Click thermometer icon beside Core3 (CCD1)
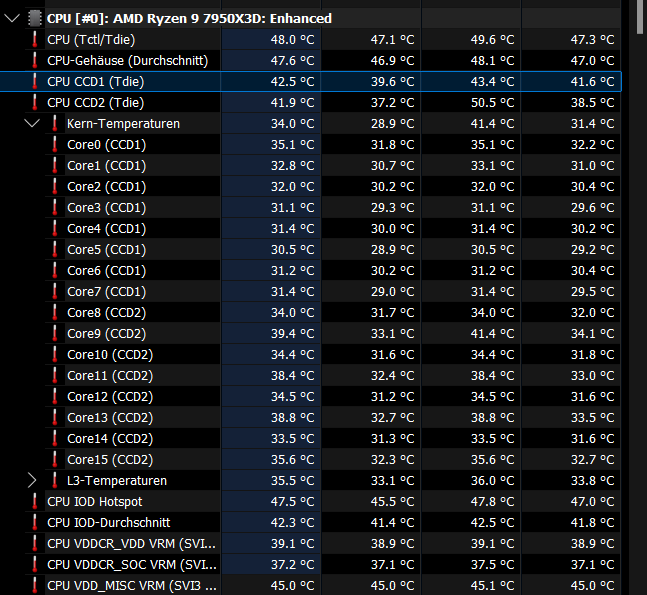This screenshot has height=595, width=647. coord(55,208)
